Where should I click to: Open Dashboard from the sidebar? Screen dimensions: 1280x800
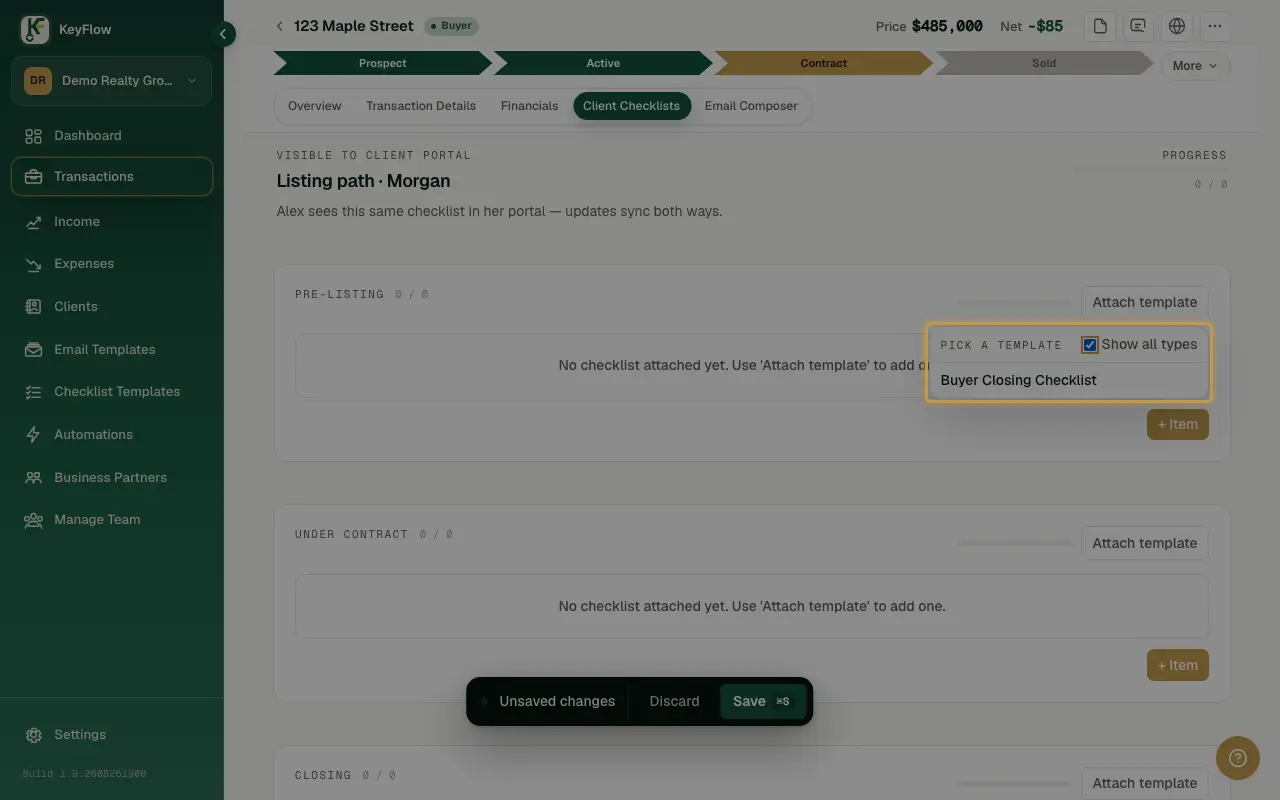pyautogui.click(x=112, y=136)
